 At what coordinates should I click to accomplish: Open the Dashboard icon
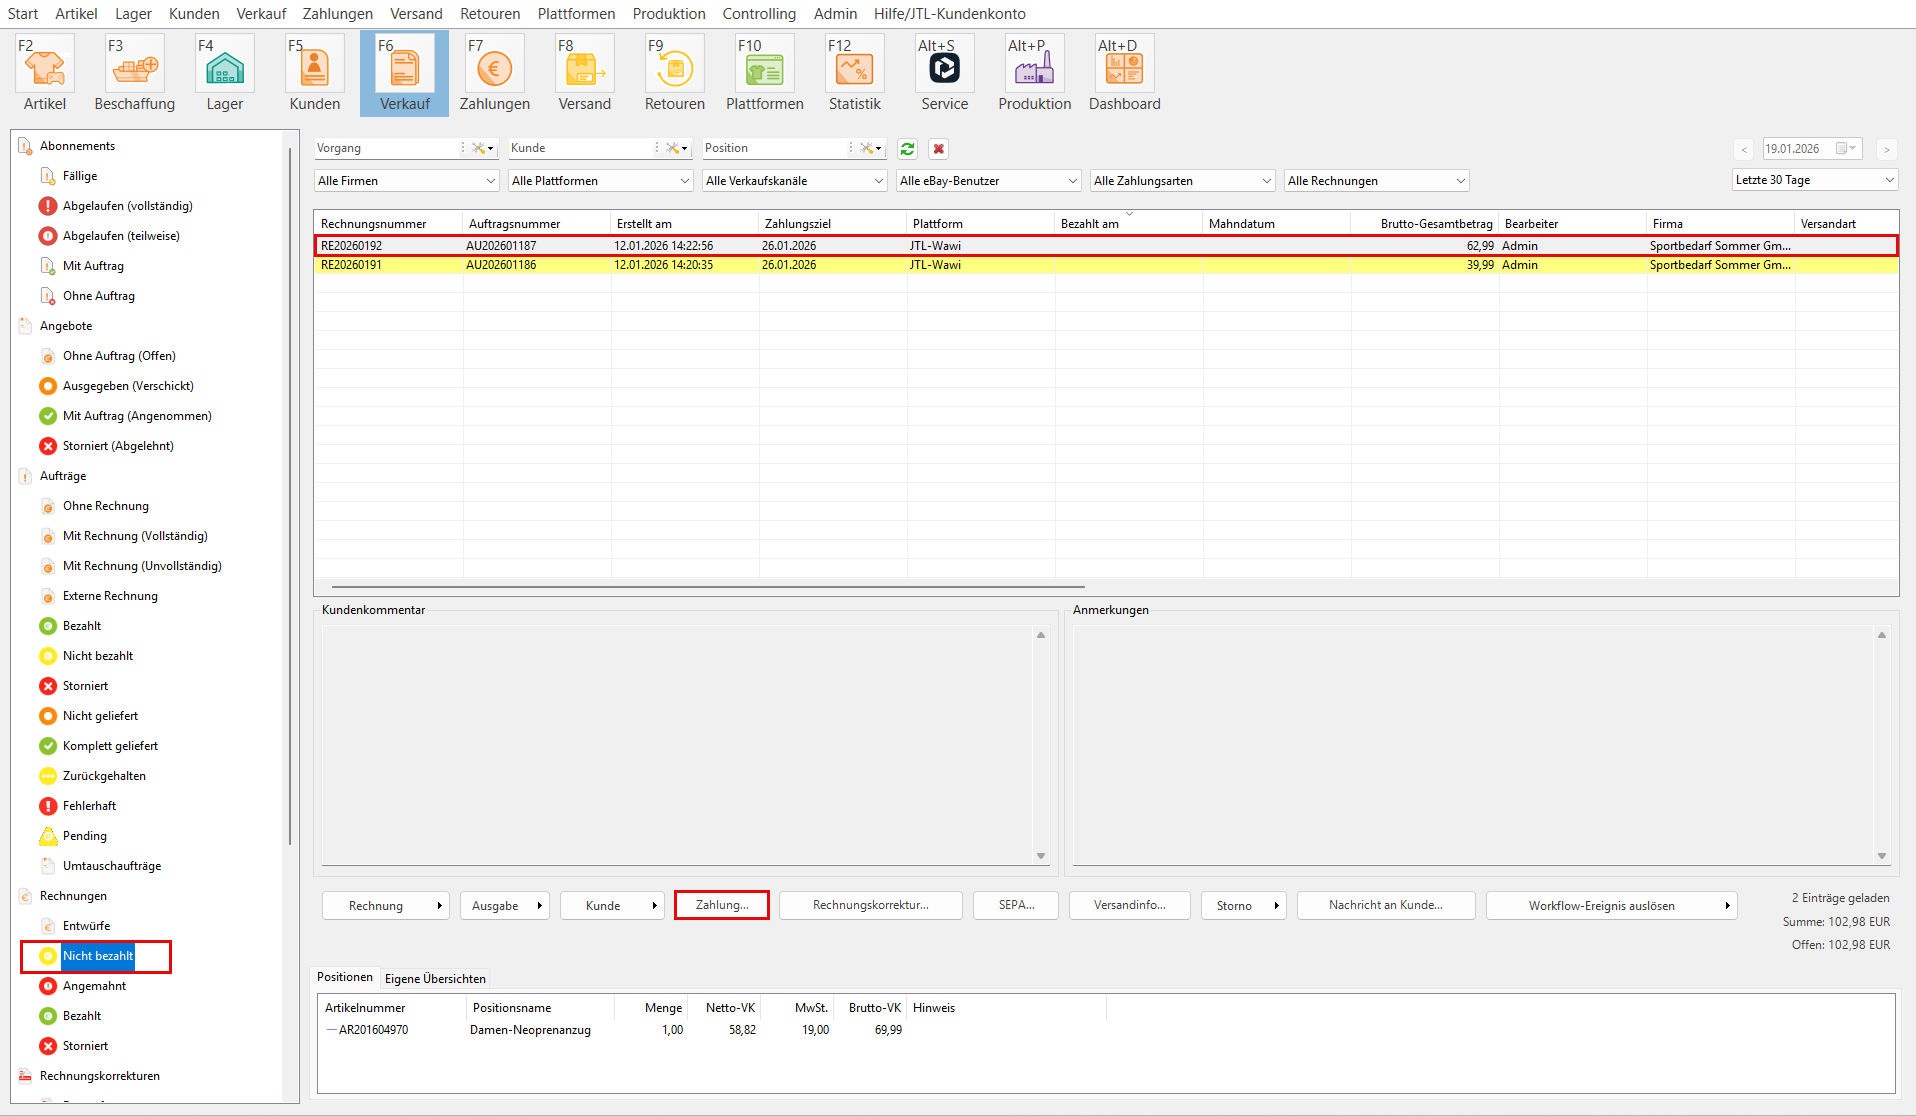click(1125, 68)
